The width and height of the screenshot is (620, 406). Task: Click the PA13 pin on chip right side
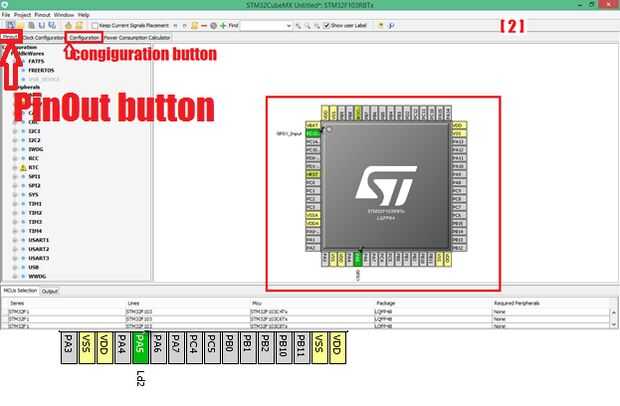point(459,142)
